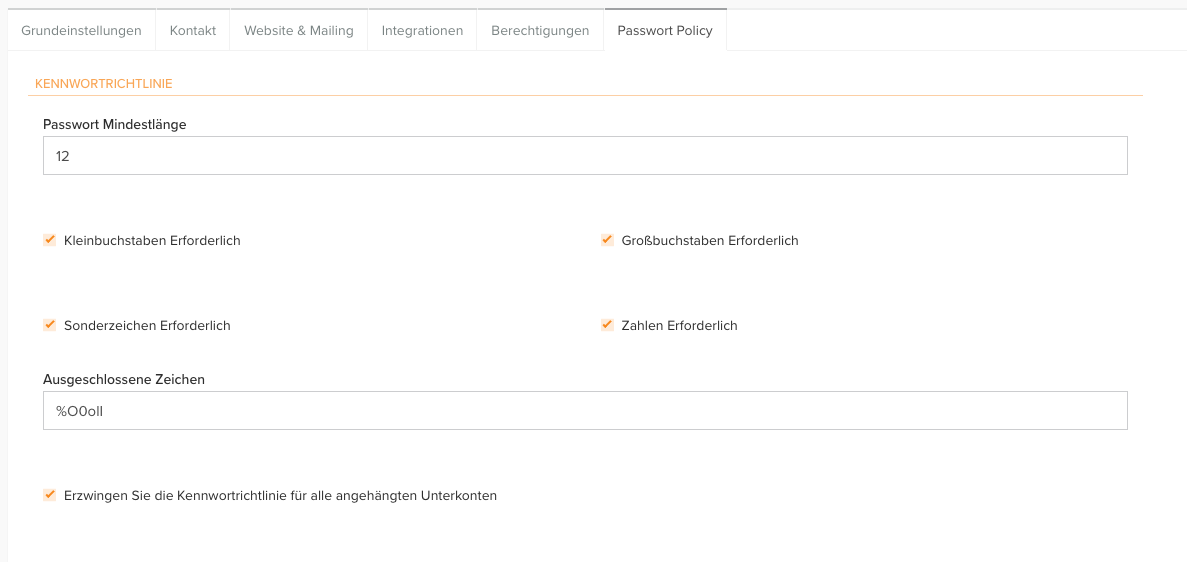This screenshot has height=562, width=1187.
Task: Disable the Sonderzeichen Erforderlich checkbox
Action: (50, 325)
